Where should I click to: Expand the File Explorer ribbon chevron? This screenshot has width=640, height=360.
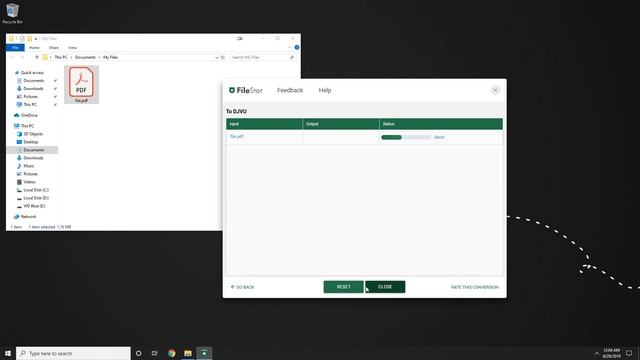290,47
